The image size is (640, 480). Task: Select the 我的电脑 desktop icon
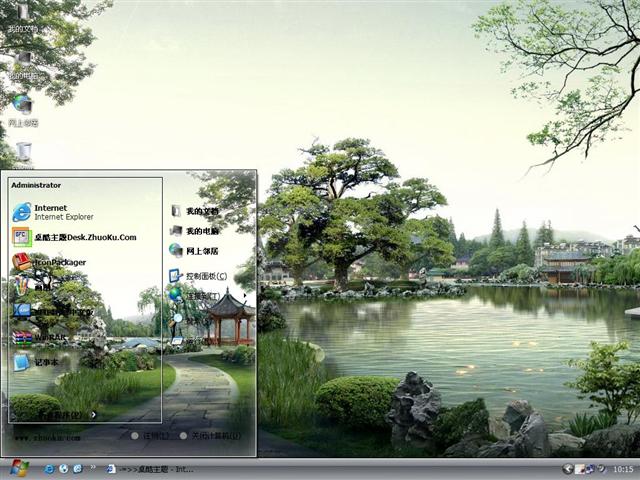coord(23,65)
